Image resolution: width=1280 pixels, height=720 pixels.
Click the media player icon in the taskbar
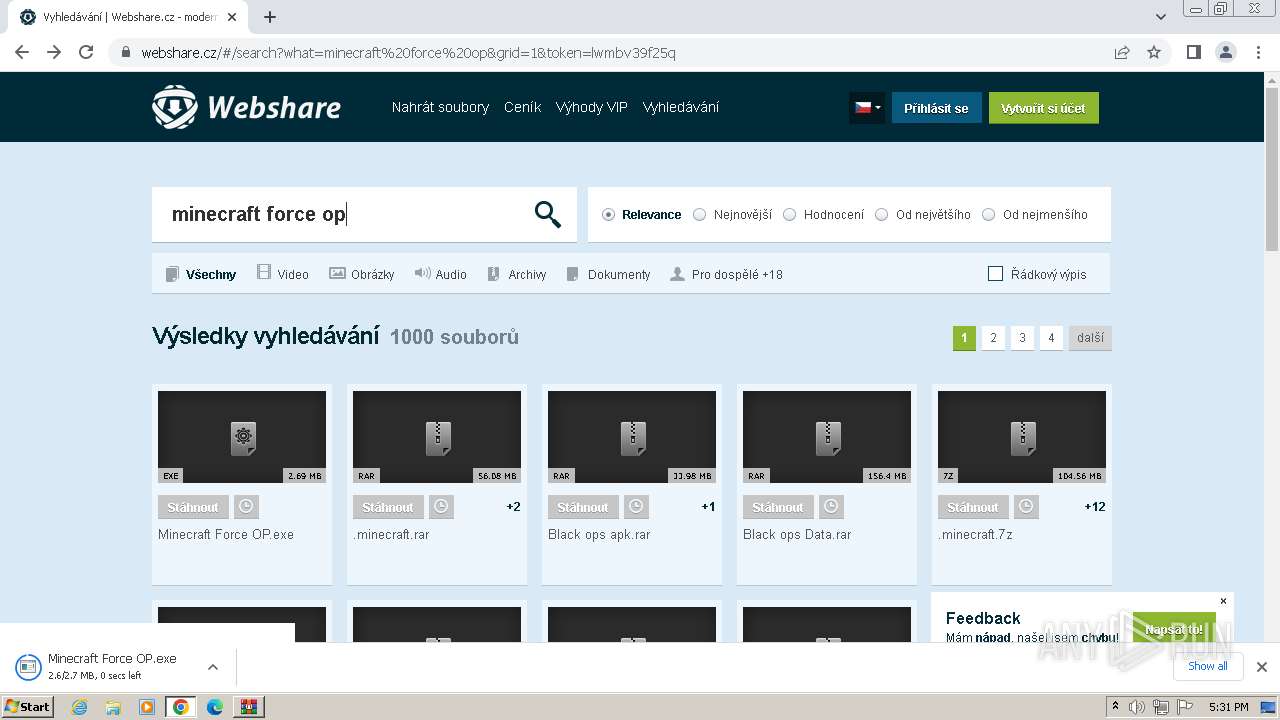[147, 707]
